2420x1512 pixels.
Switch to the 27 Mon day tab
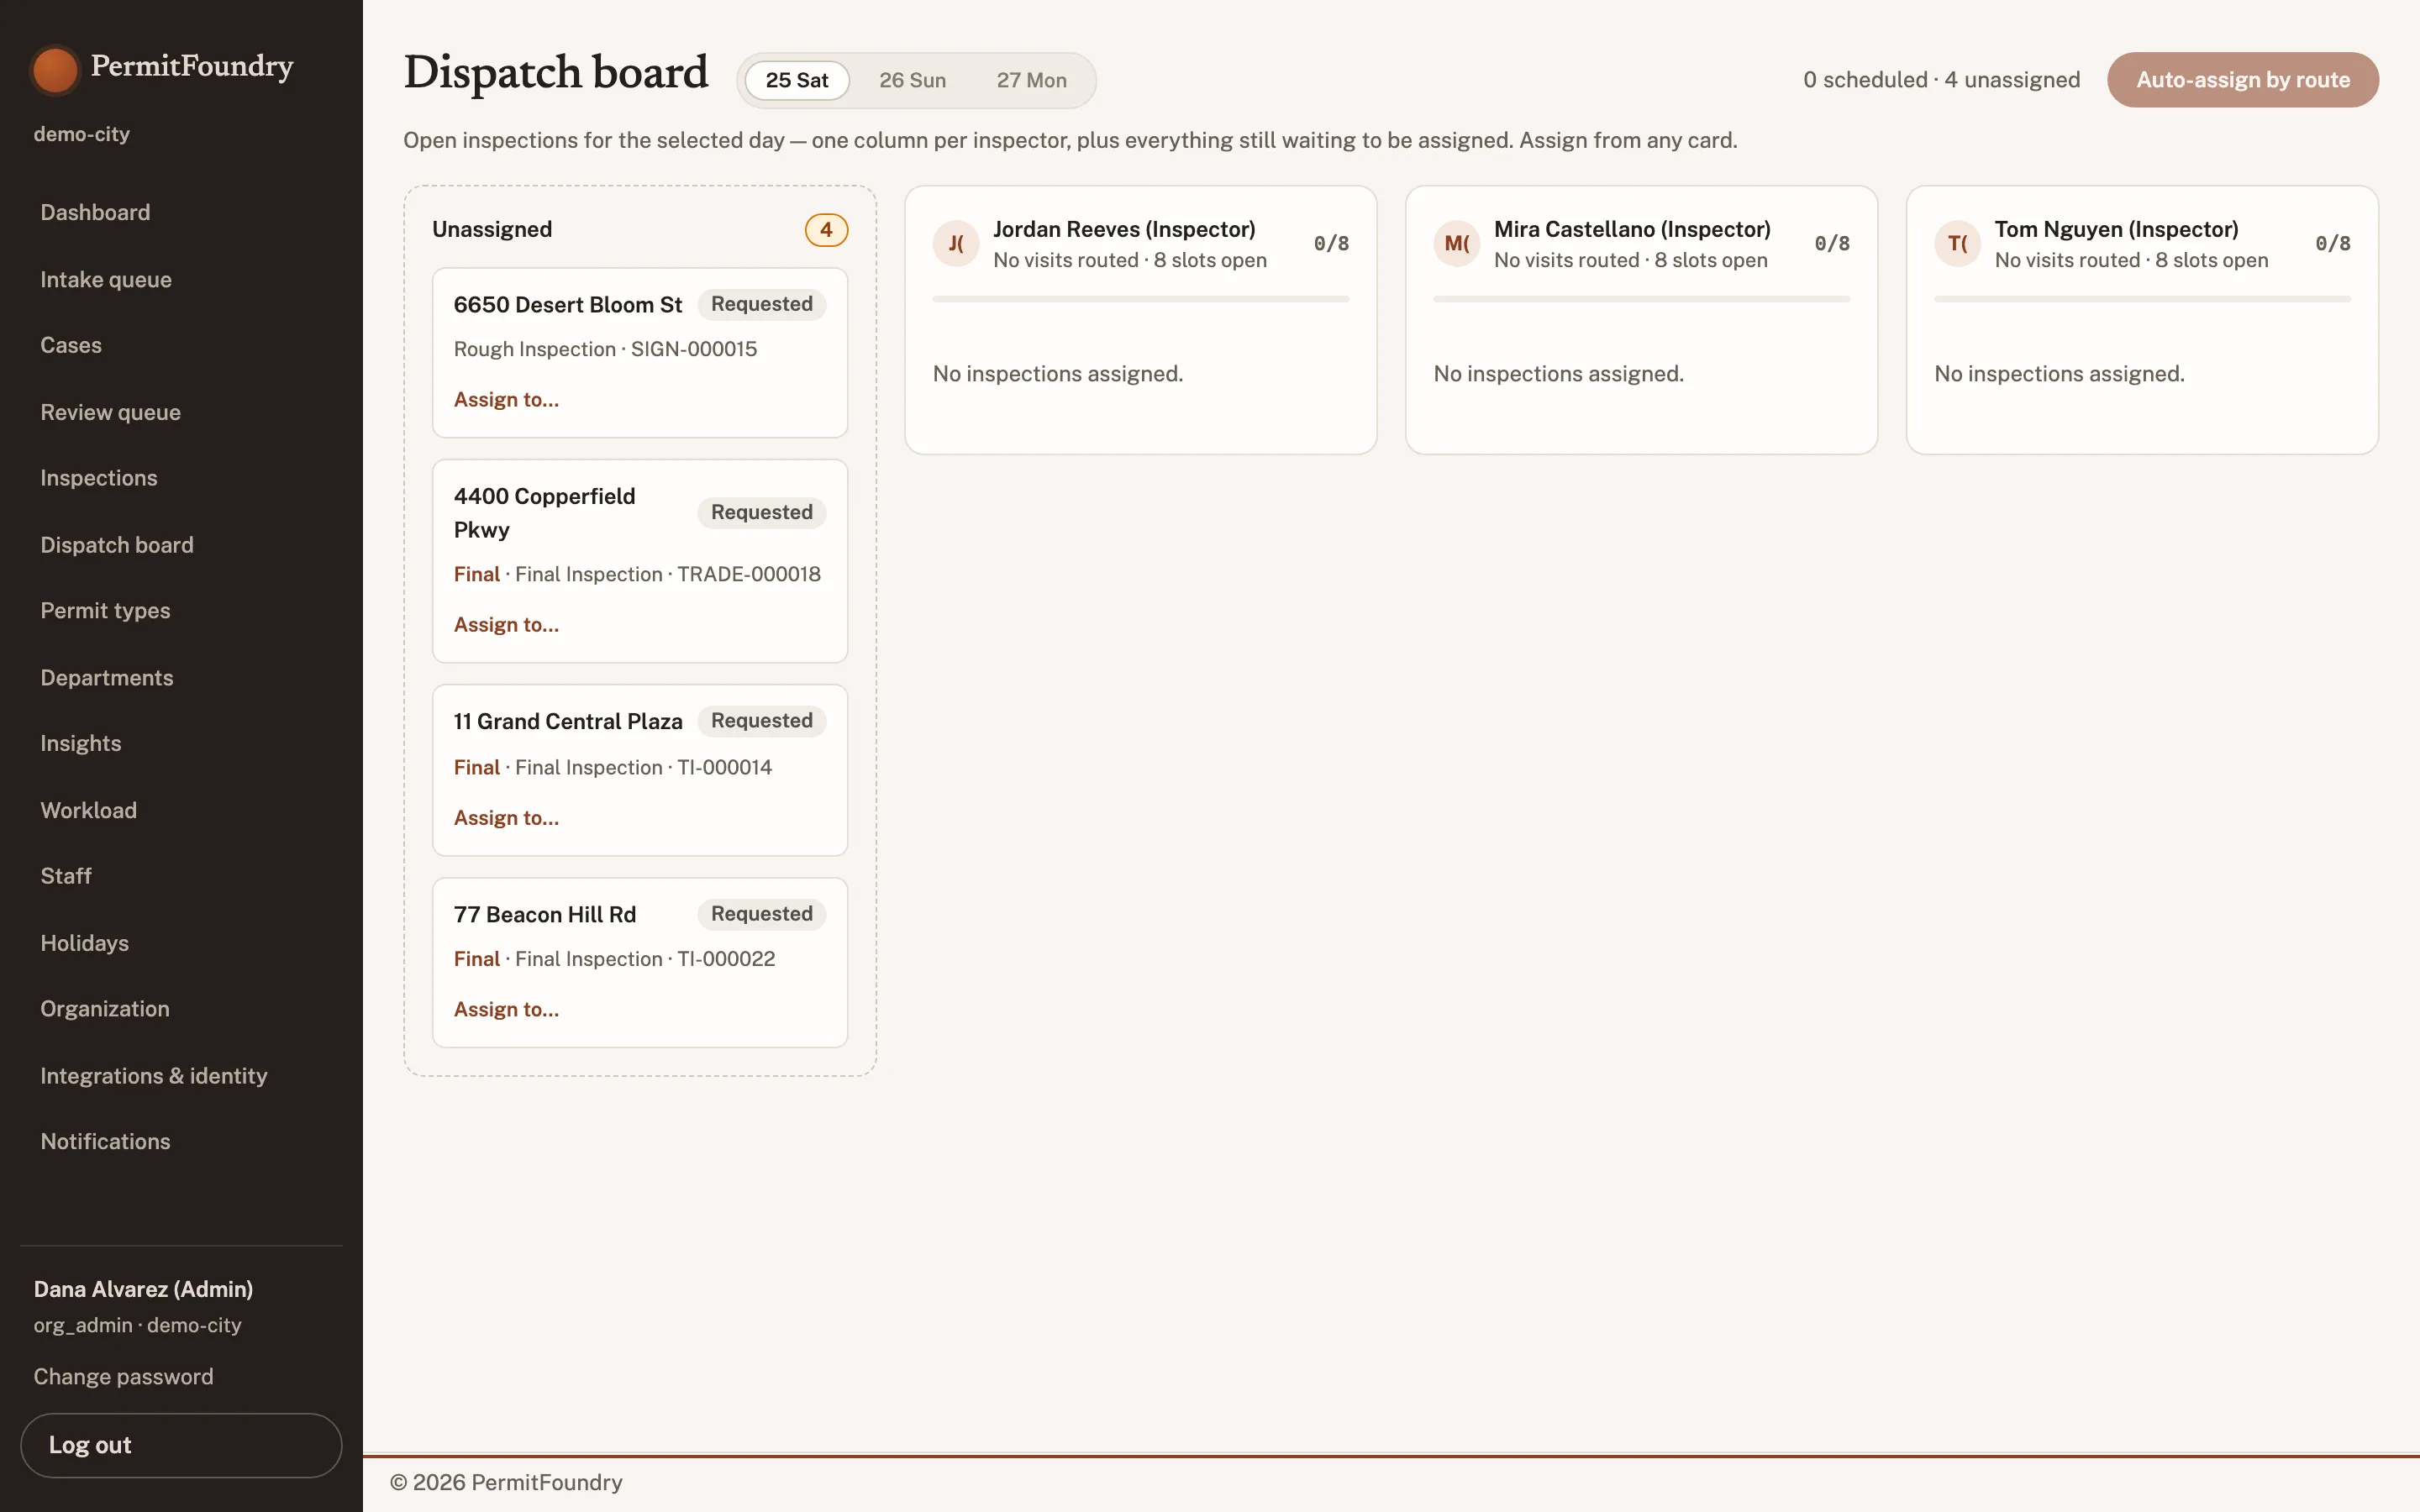[1031, 80]
